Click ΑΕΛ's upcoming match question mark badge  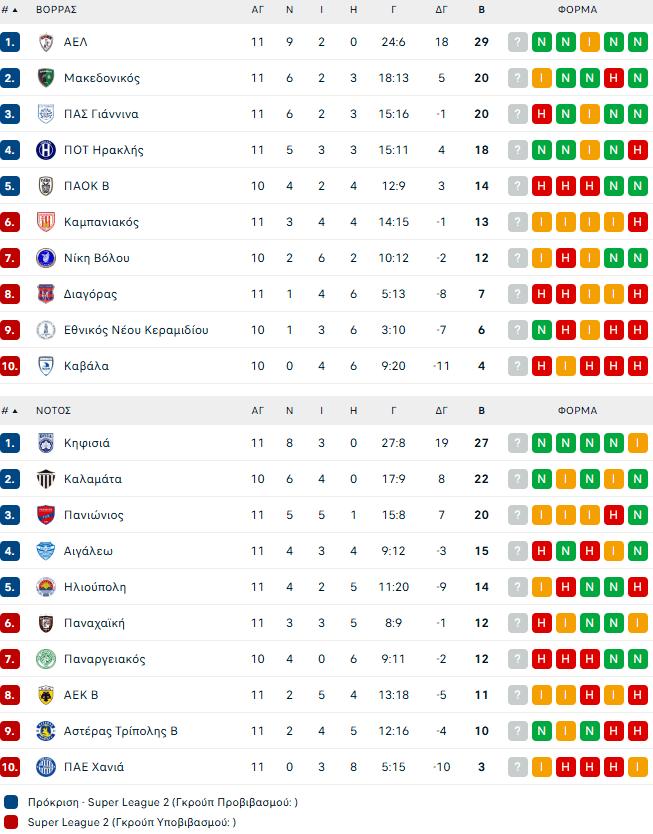point(517,42)
